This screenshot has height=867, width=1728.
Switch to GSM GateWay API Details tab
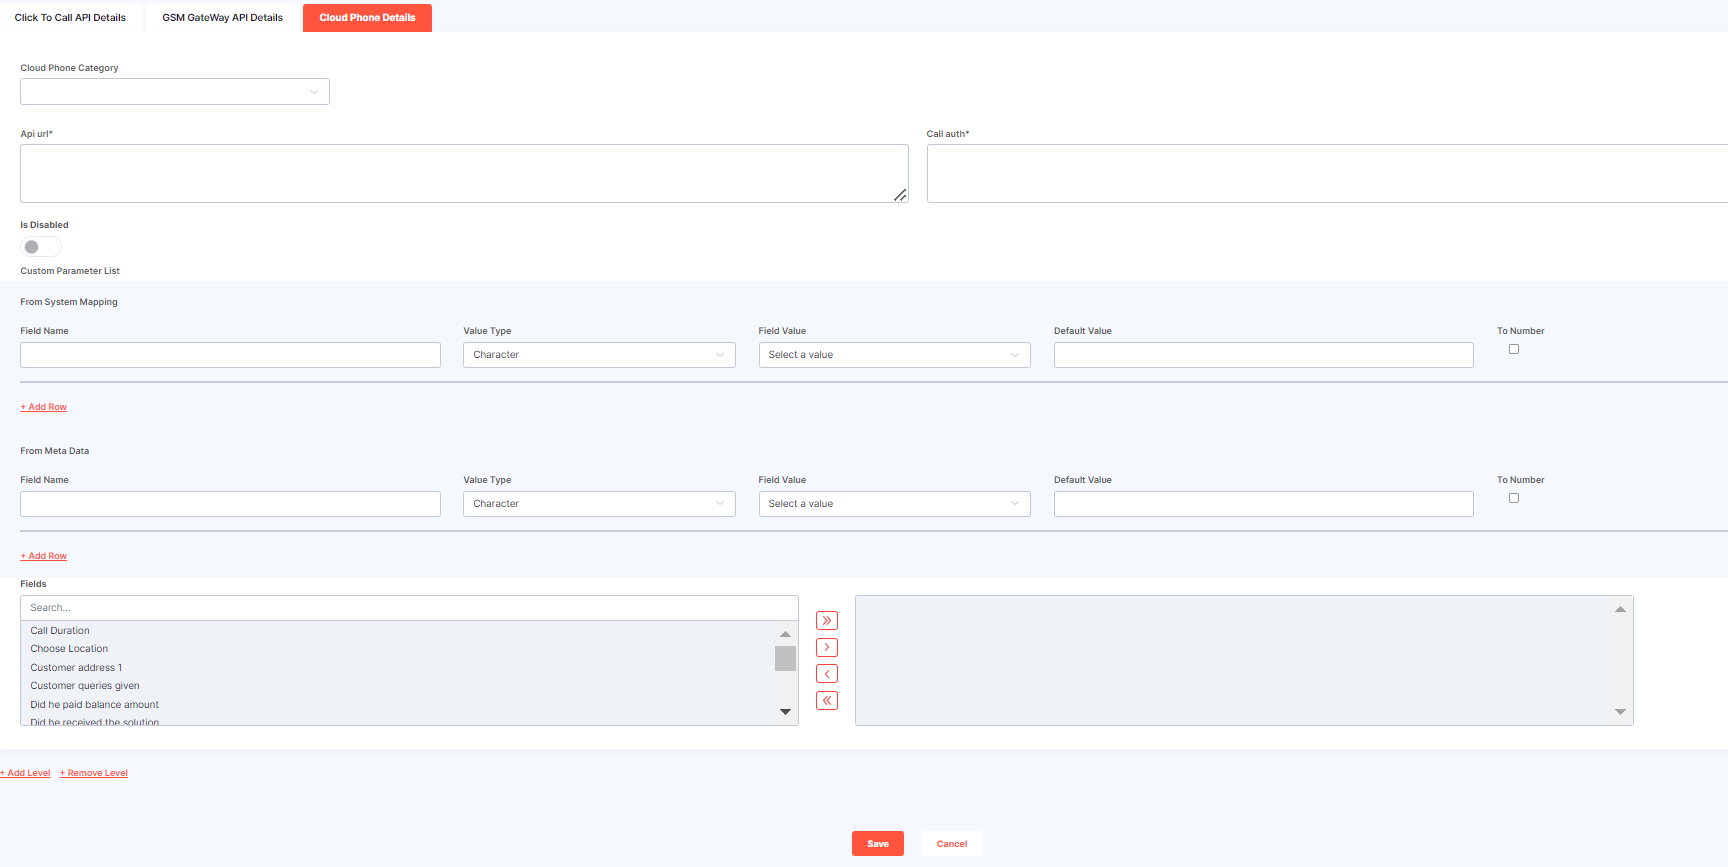[223, 18]
